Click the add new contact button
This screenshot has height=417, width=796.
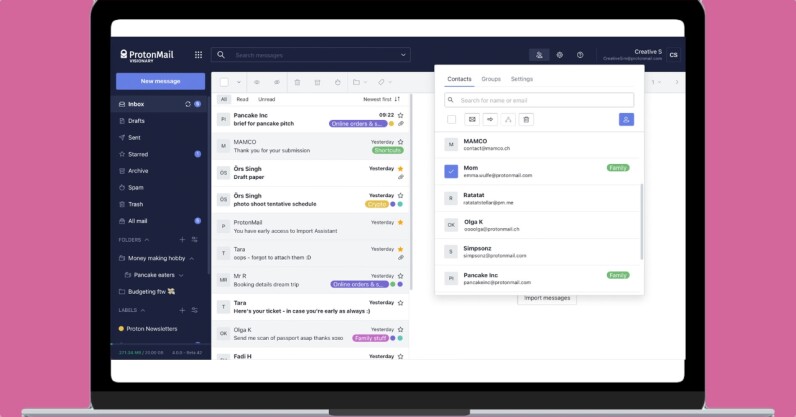click(x=626, y=119)
